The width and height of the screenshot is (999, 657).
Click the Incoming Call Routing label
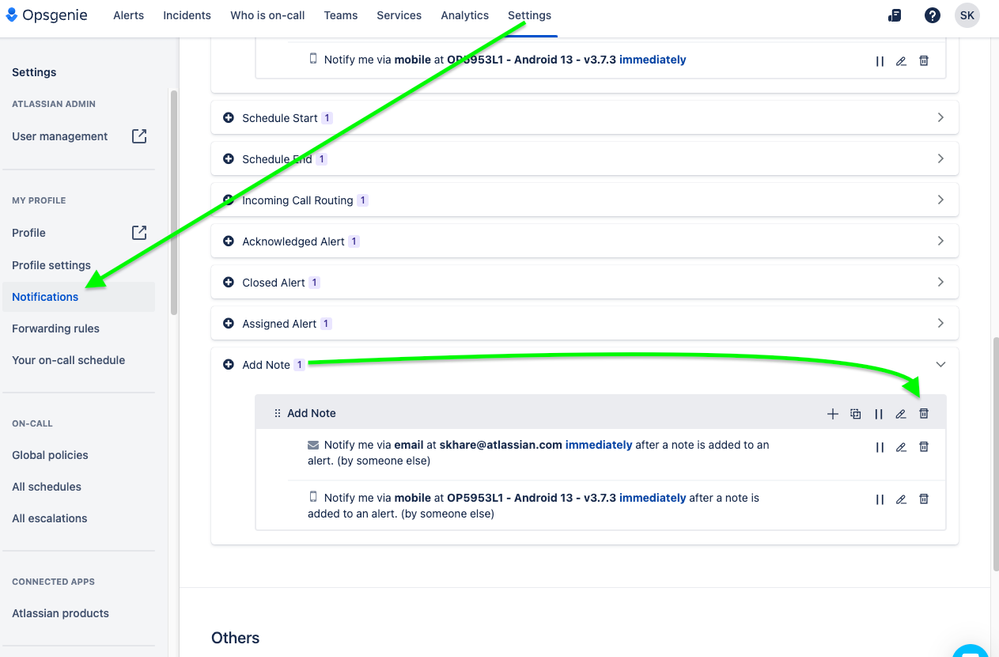(298, 200)
